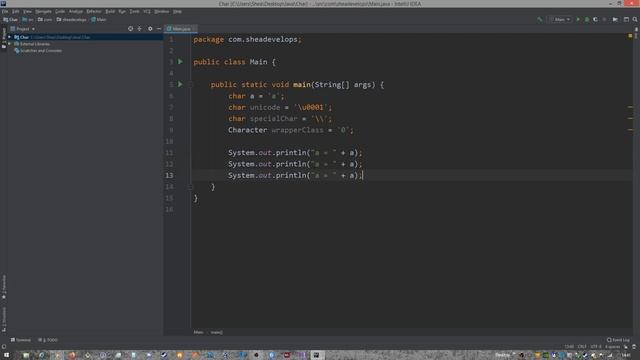Click line 13 println statement in editor

coord(295,175)
